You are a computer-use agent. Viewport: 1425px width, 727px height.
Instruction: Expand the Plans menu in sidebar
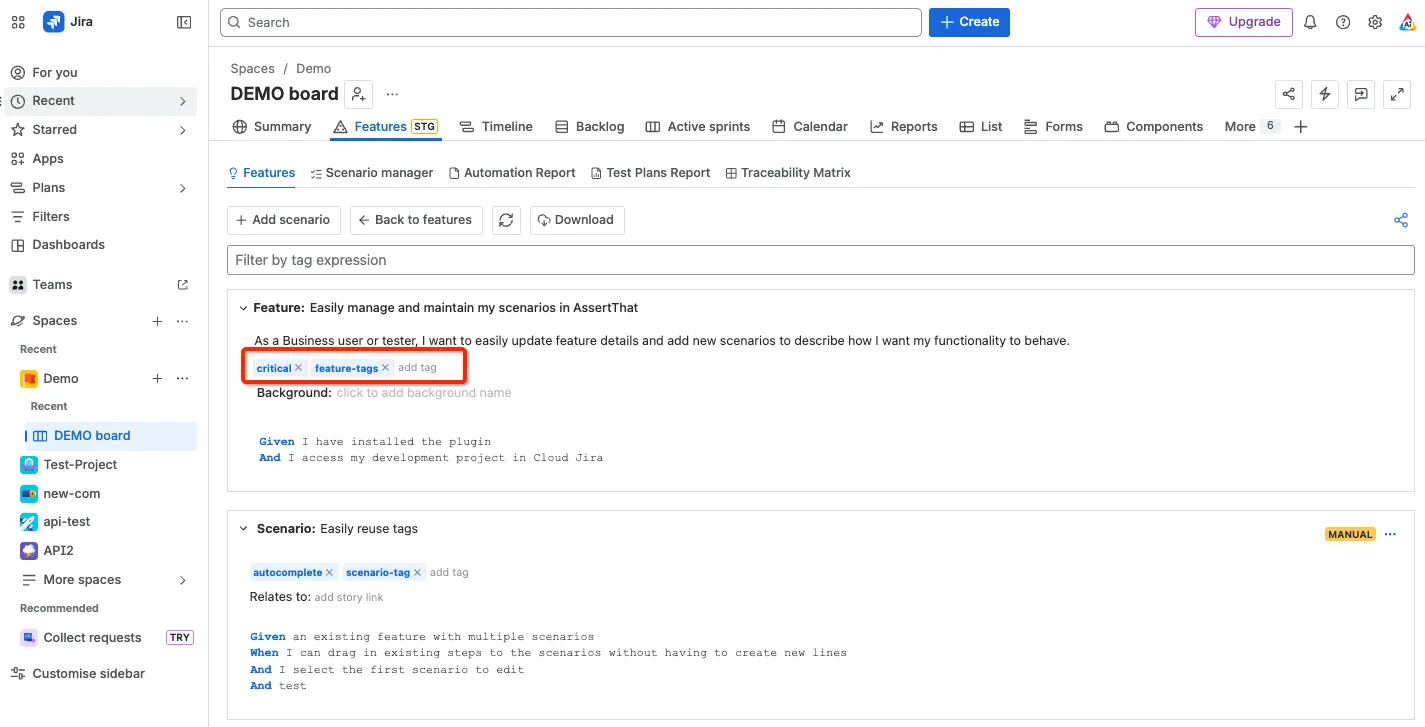tap(183, 188)
